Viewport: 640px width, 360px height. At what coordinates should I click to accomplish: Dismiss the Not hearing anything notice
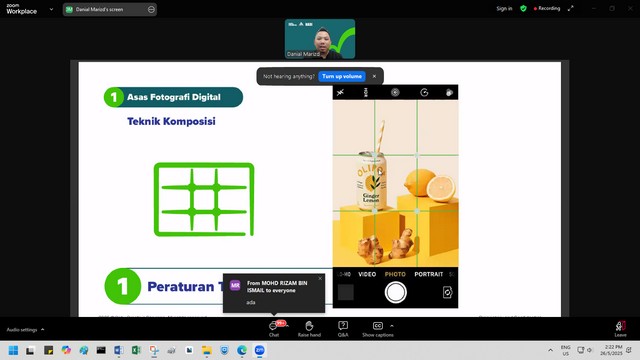(x=374, y=76)
